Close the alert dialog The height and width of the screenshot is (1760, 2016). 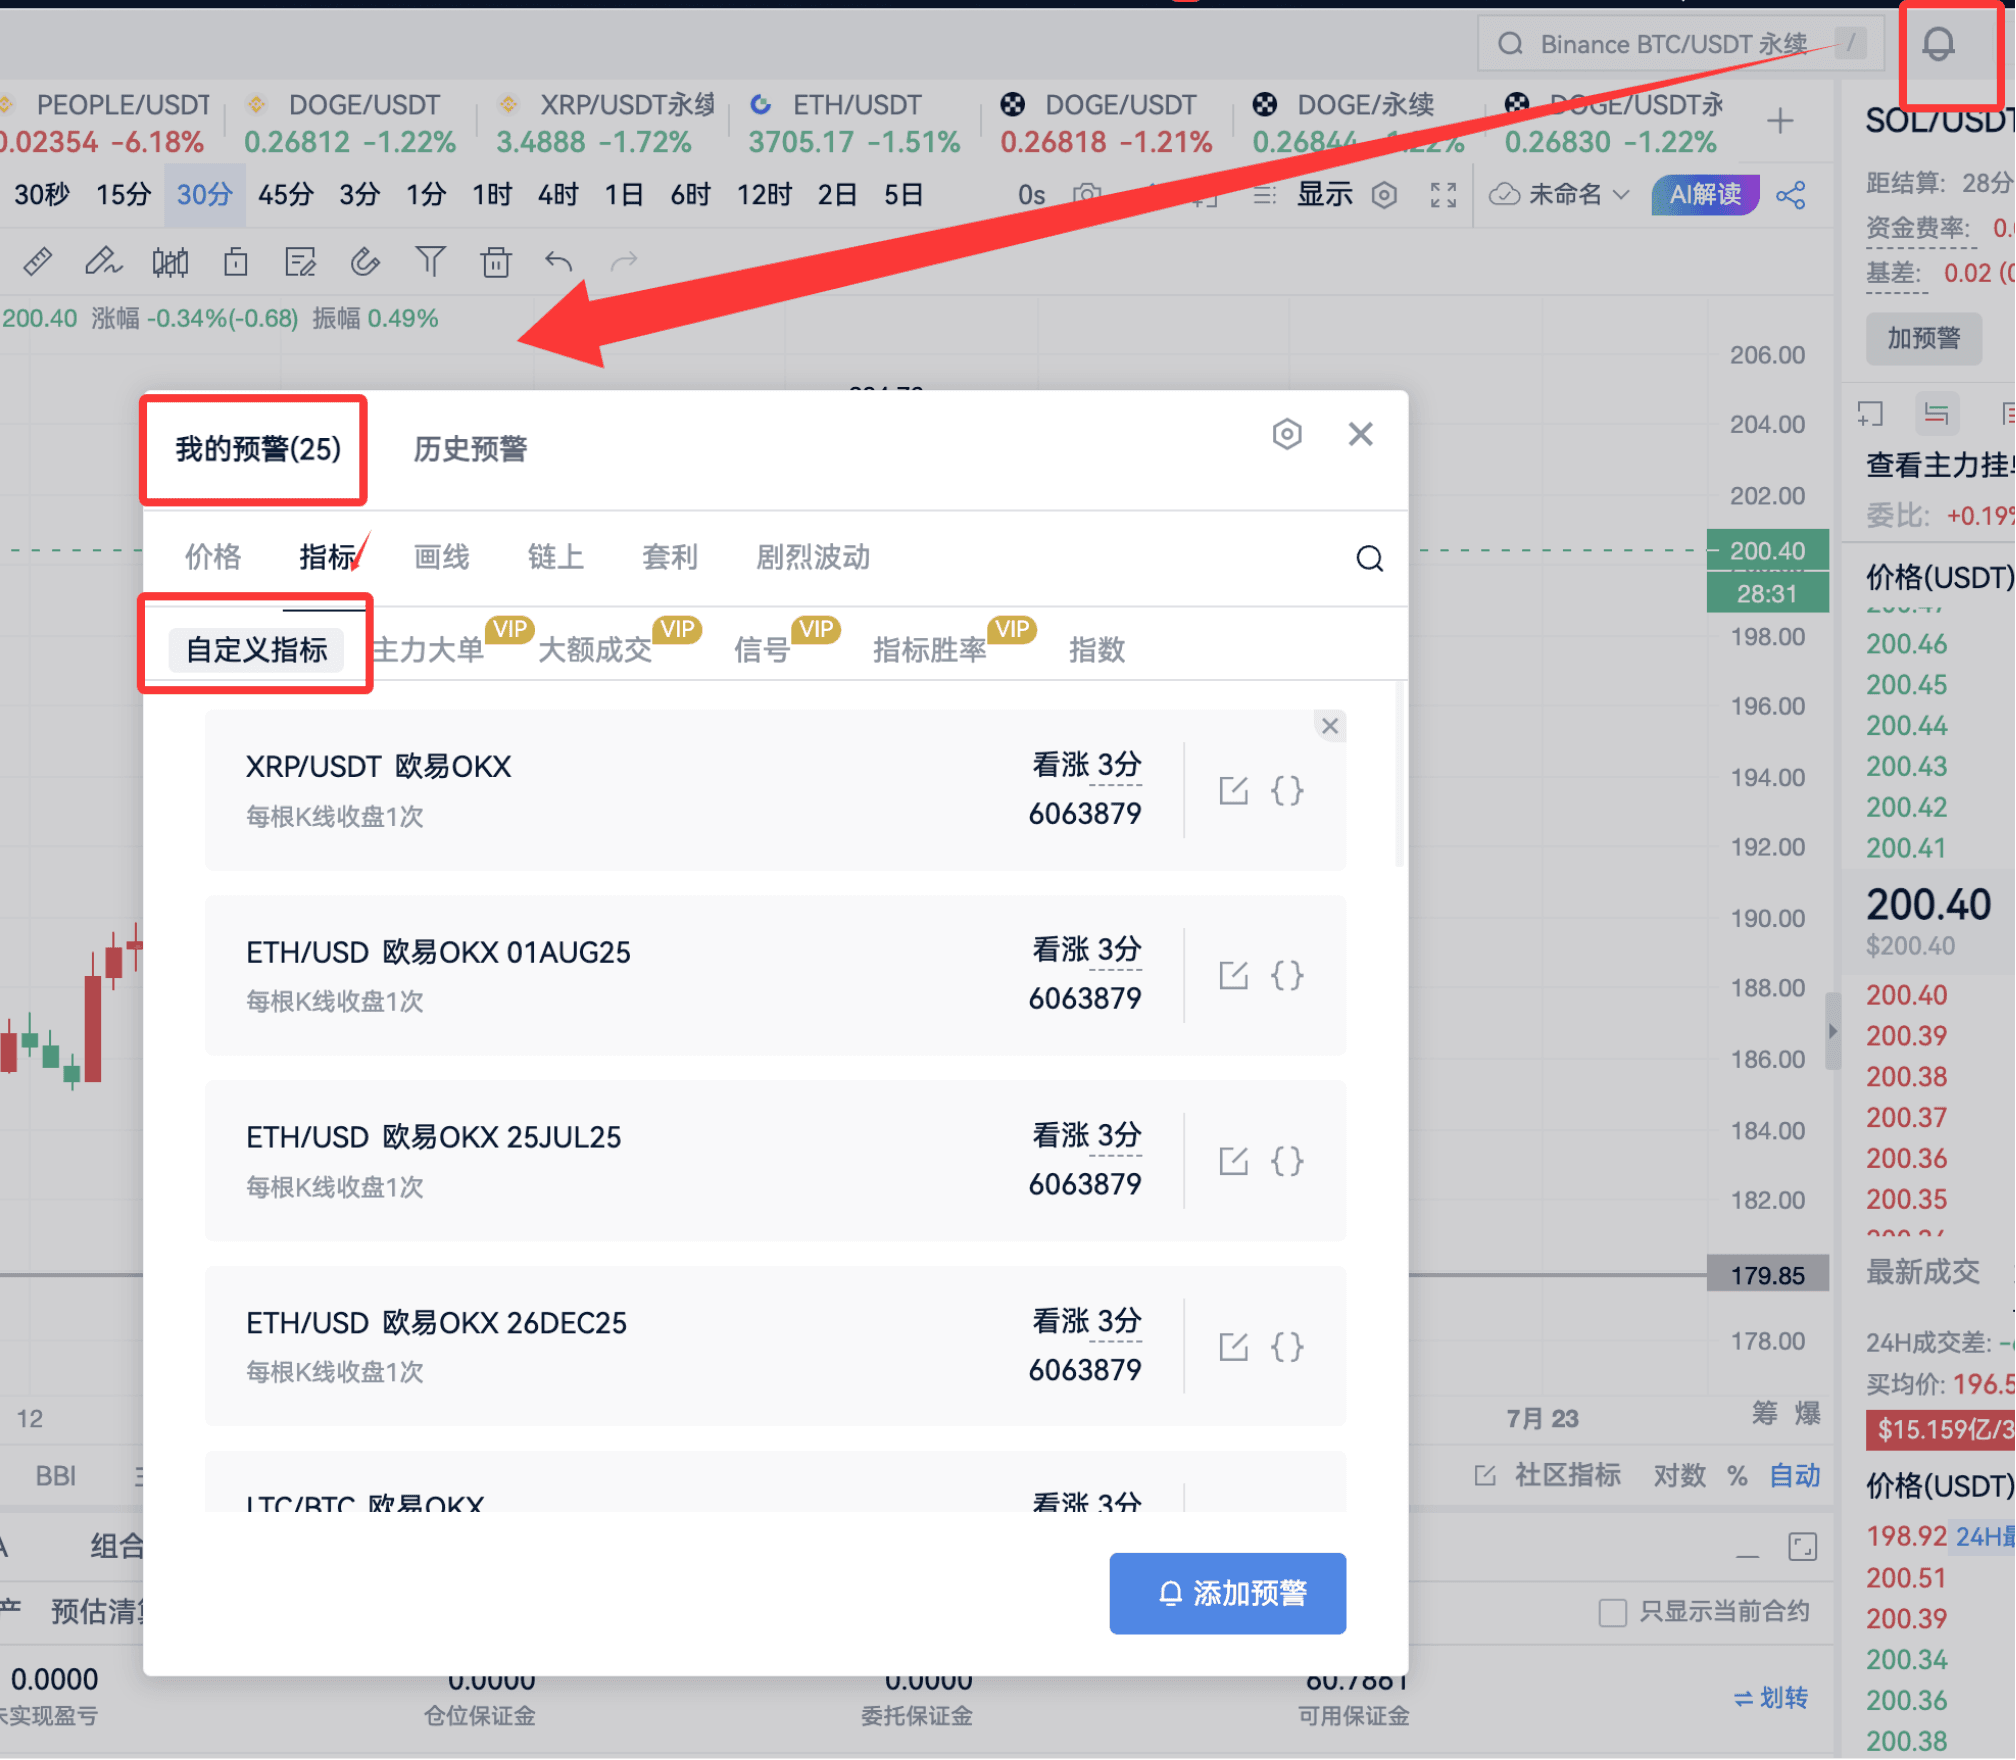[x=1360, y=434]
